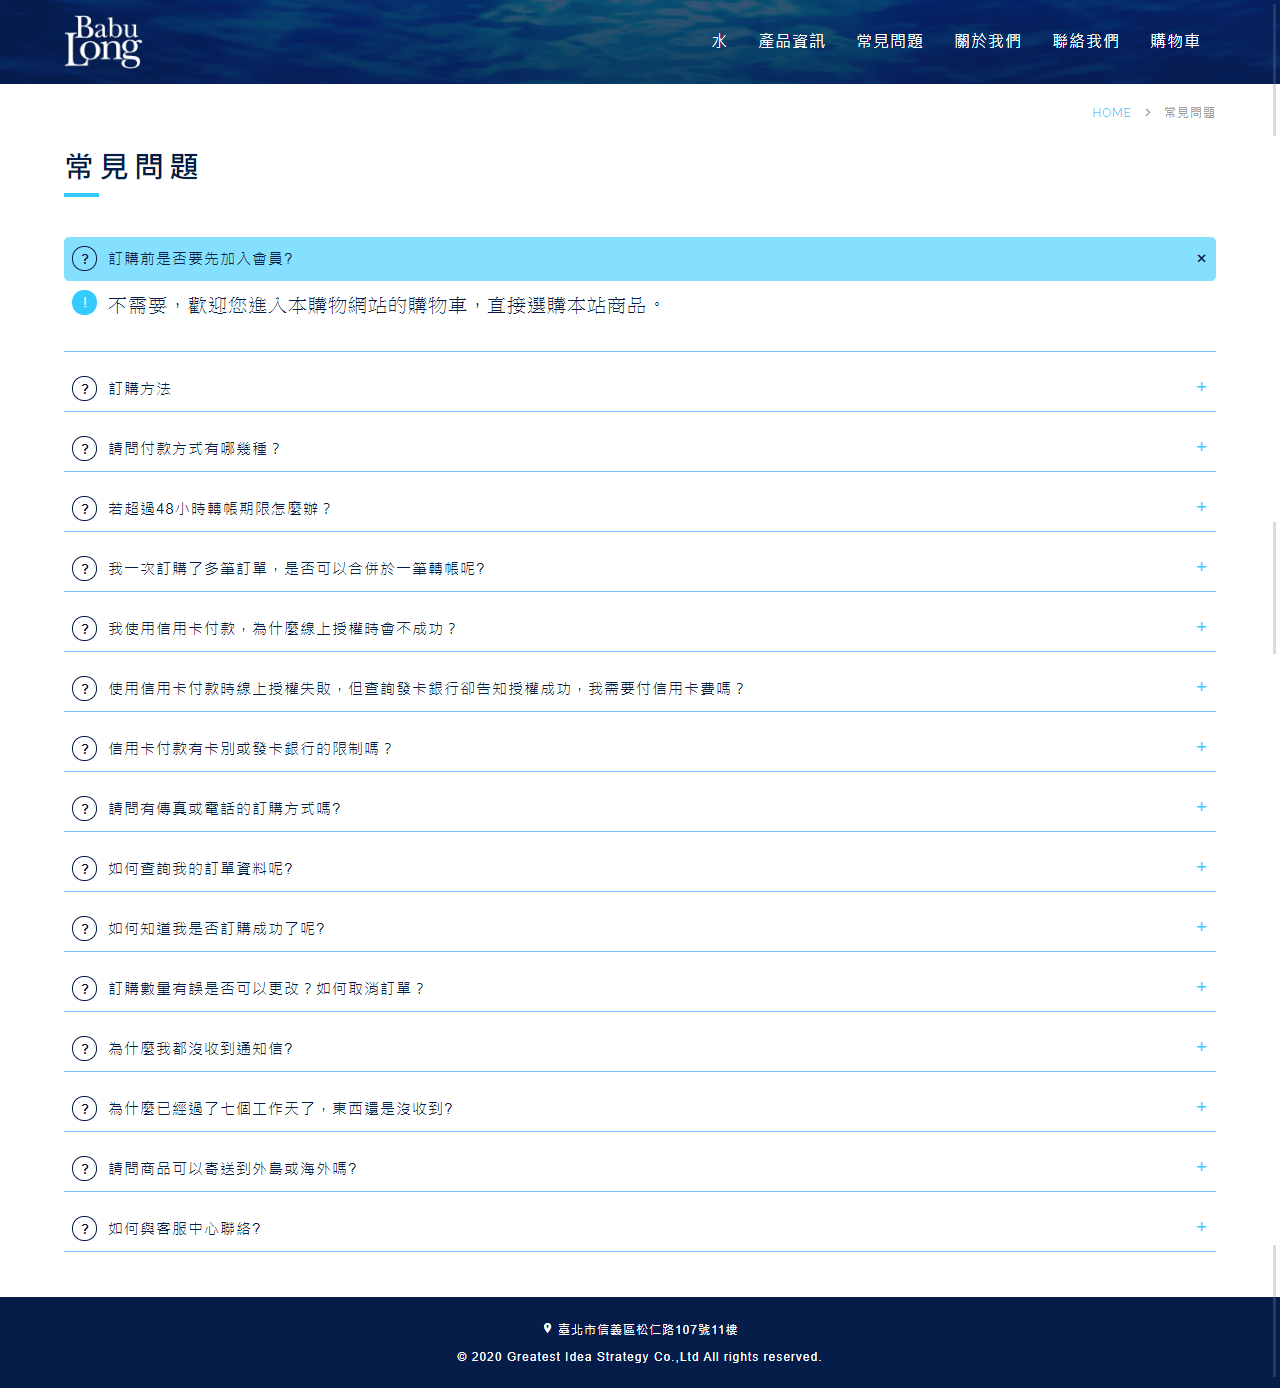Click question icon beside 為什麼已經過了七個工作天了
The image size is (1280, 1388).
pos(85,1109)
